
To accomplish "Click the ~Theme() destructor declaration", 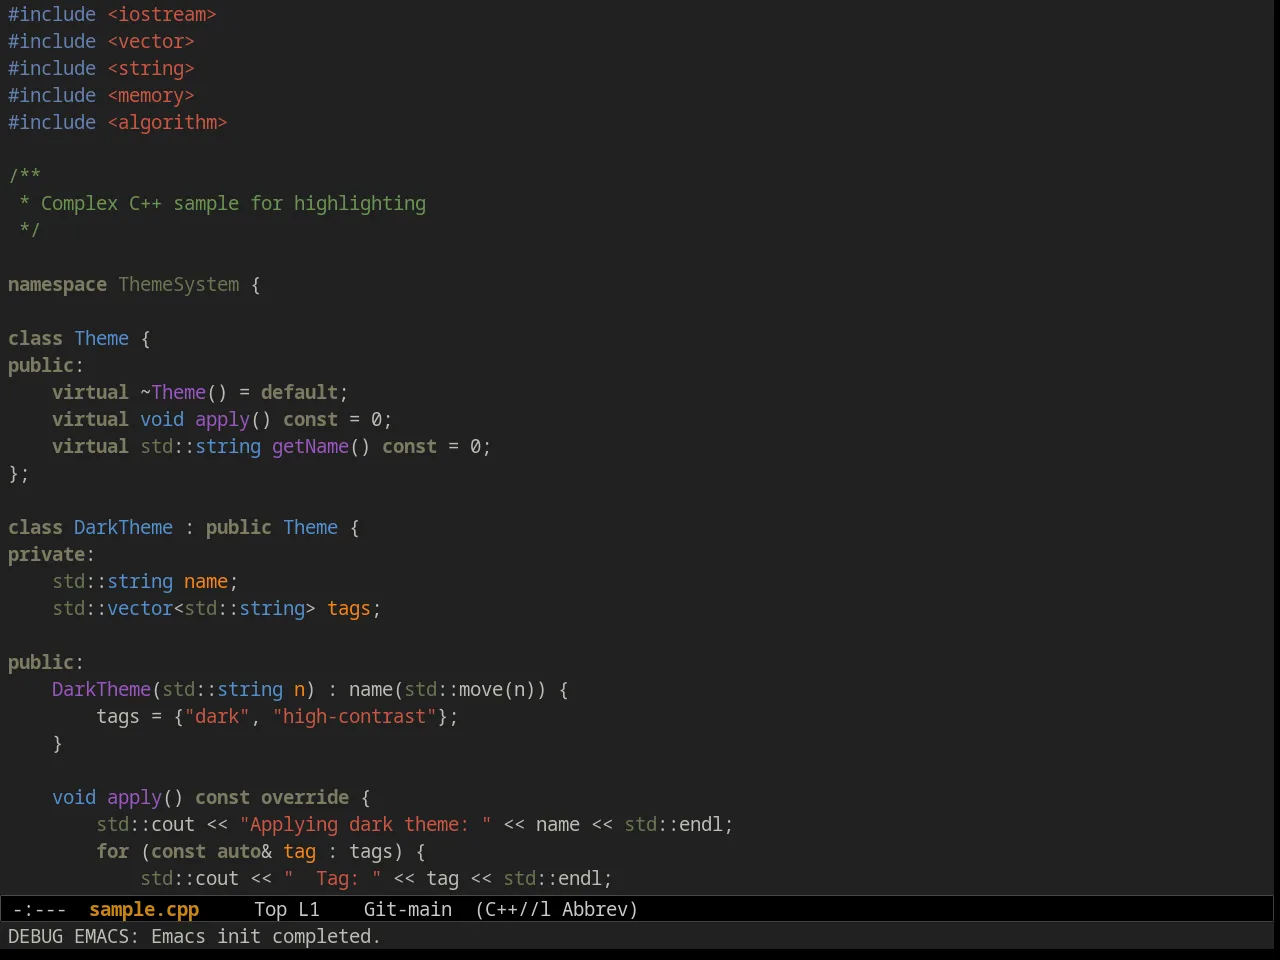I will (x=184, y=392).
